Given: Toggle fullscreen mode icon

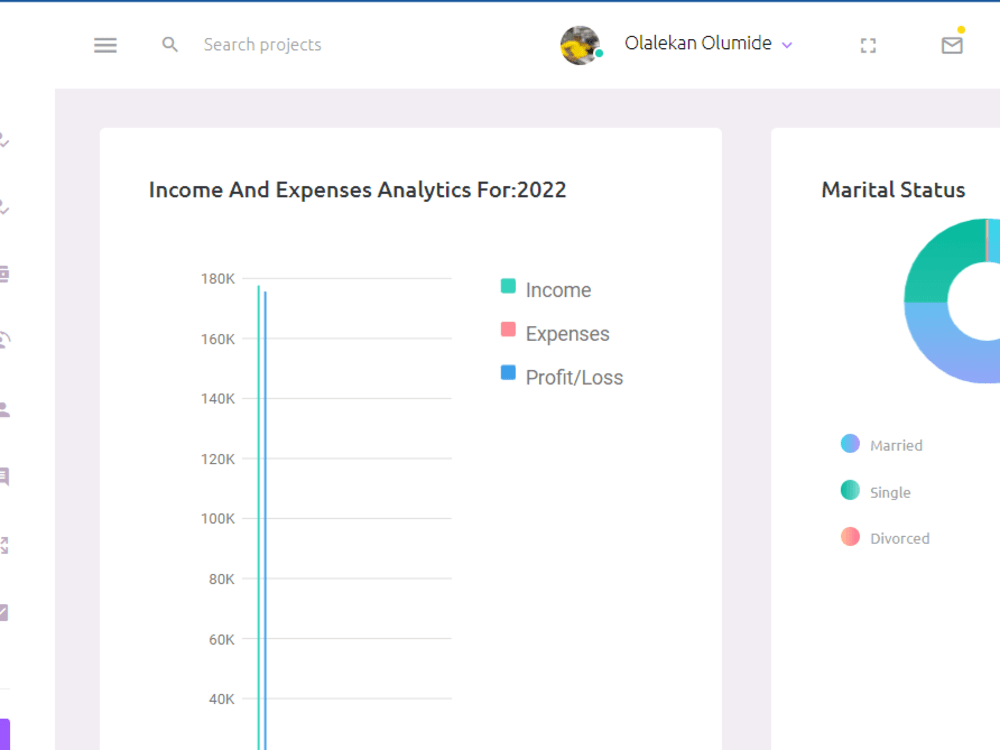Looking at the screenshot, I should 868,45.
